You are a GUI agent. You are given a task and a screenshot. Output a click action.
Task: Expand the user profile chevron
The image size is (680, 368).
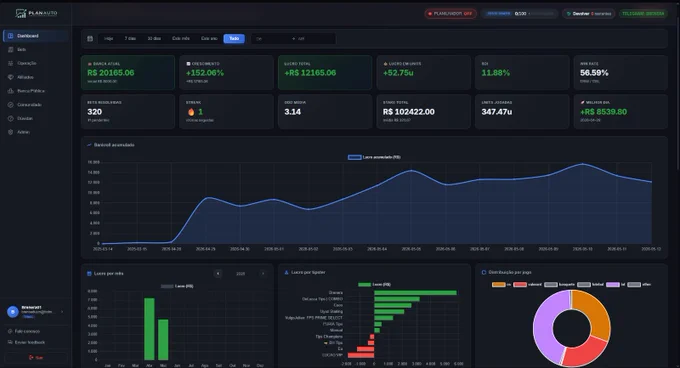coord(62,312)
